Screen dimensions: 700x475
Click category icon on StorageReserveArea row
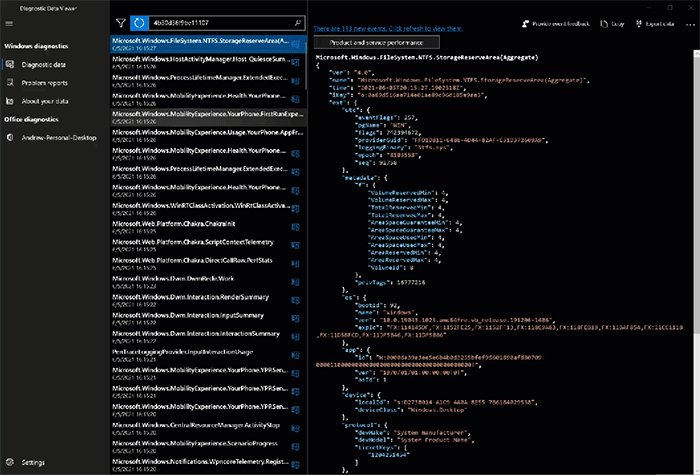coord(295,44)
